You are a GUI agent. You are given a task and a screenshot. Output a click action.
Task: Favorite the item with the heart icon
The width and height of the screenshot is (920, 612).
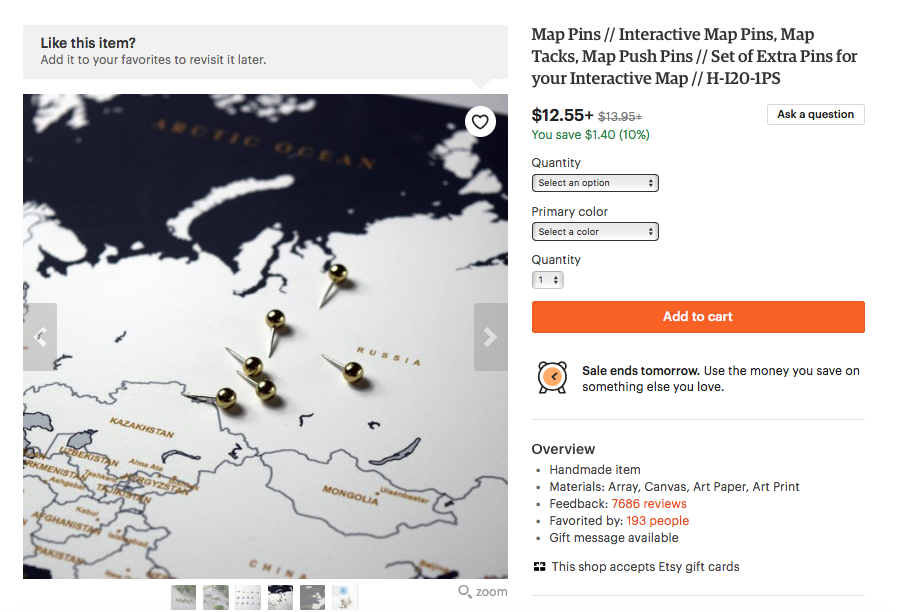click(480, 122)
